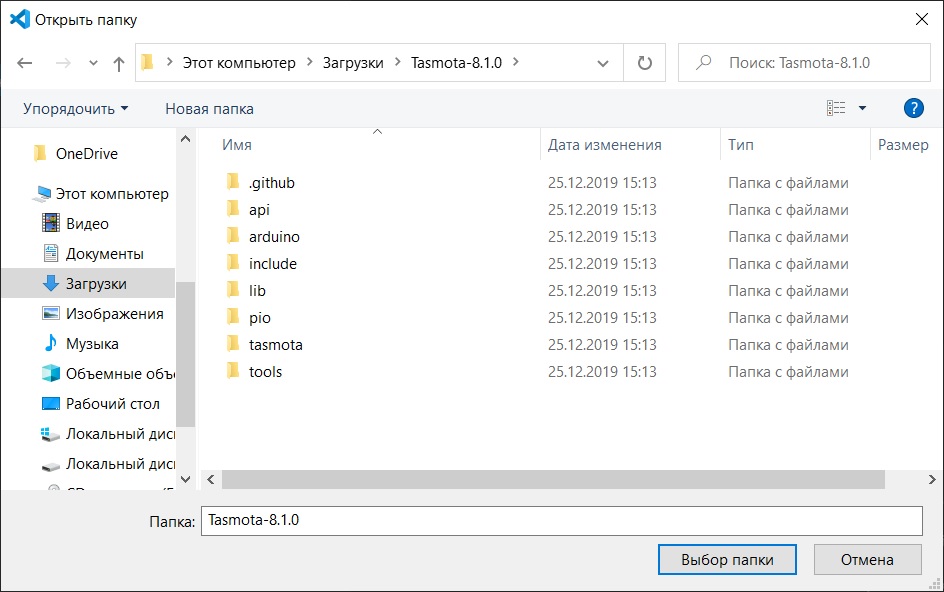The width and height of the screenshot is (944, 592).
Task: Sort by 'Тип' column header
Action: point(741,145)
